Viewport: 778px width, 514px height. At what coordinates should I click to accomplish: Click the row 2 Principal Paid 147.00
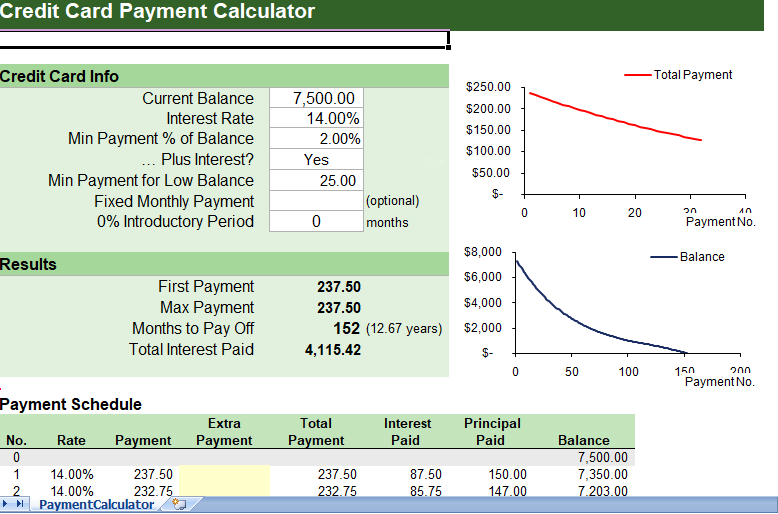click(x=508, y=490)
